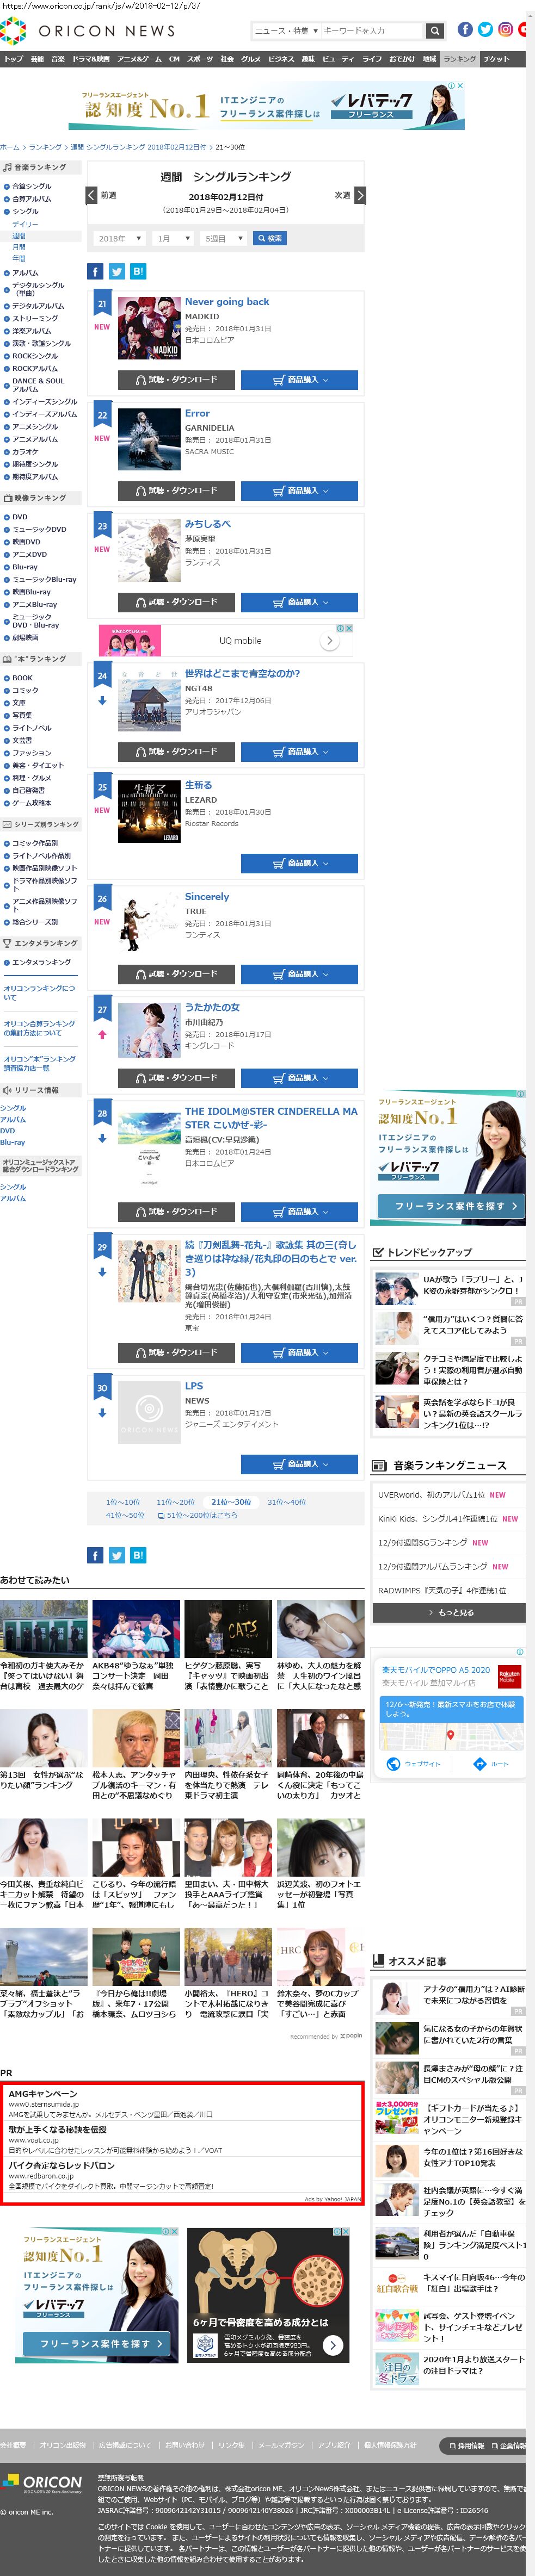Screen dimensions: 535x2576
Task: Open the ニュース・特集 search category dropdown
Action: tap(285, 31)
